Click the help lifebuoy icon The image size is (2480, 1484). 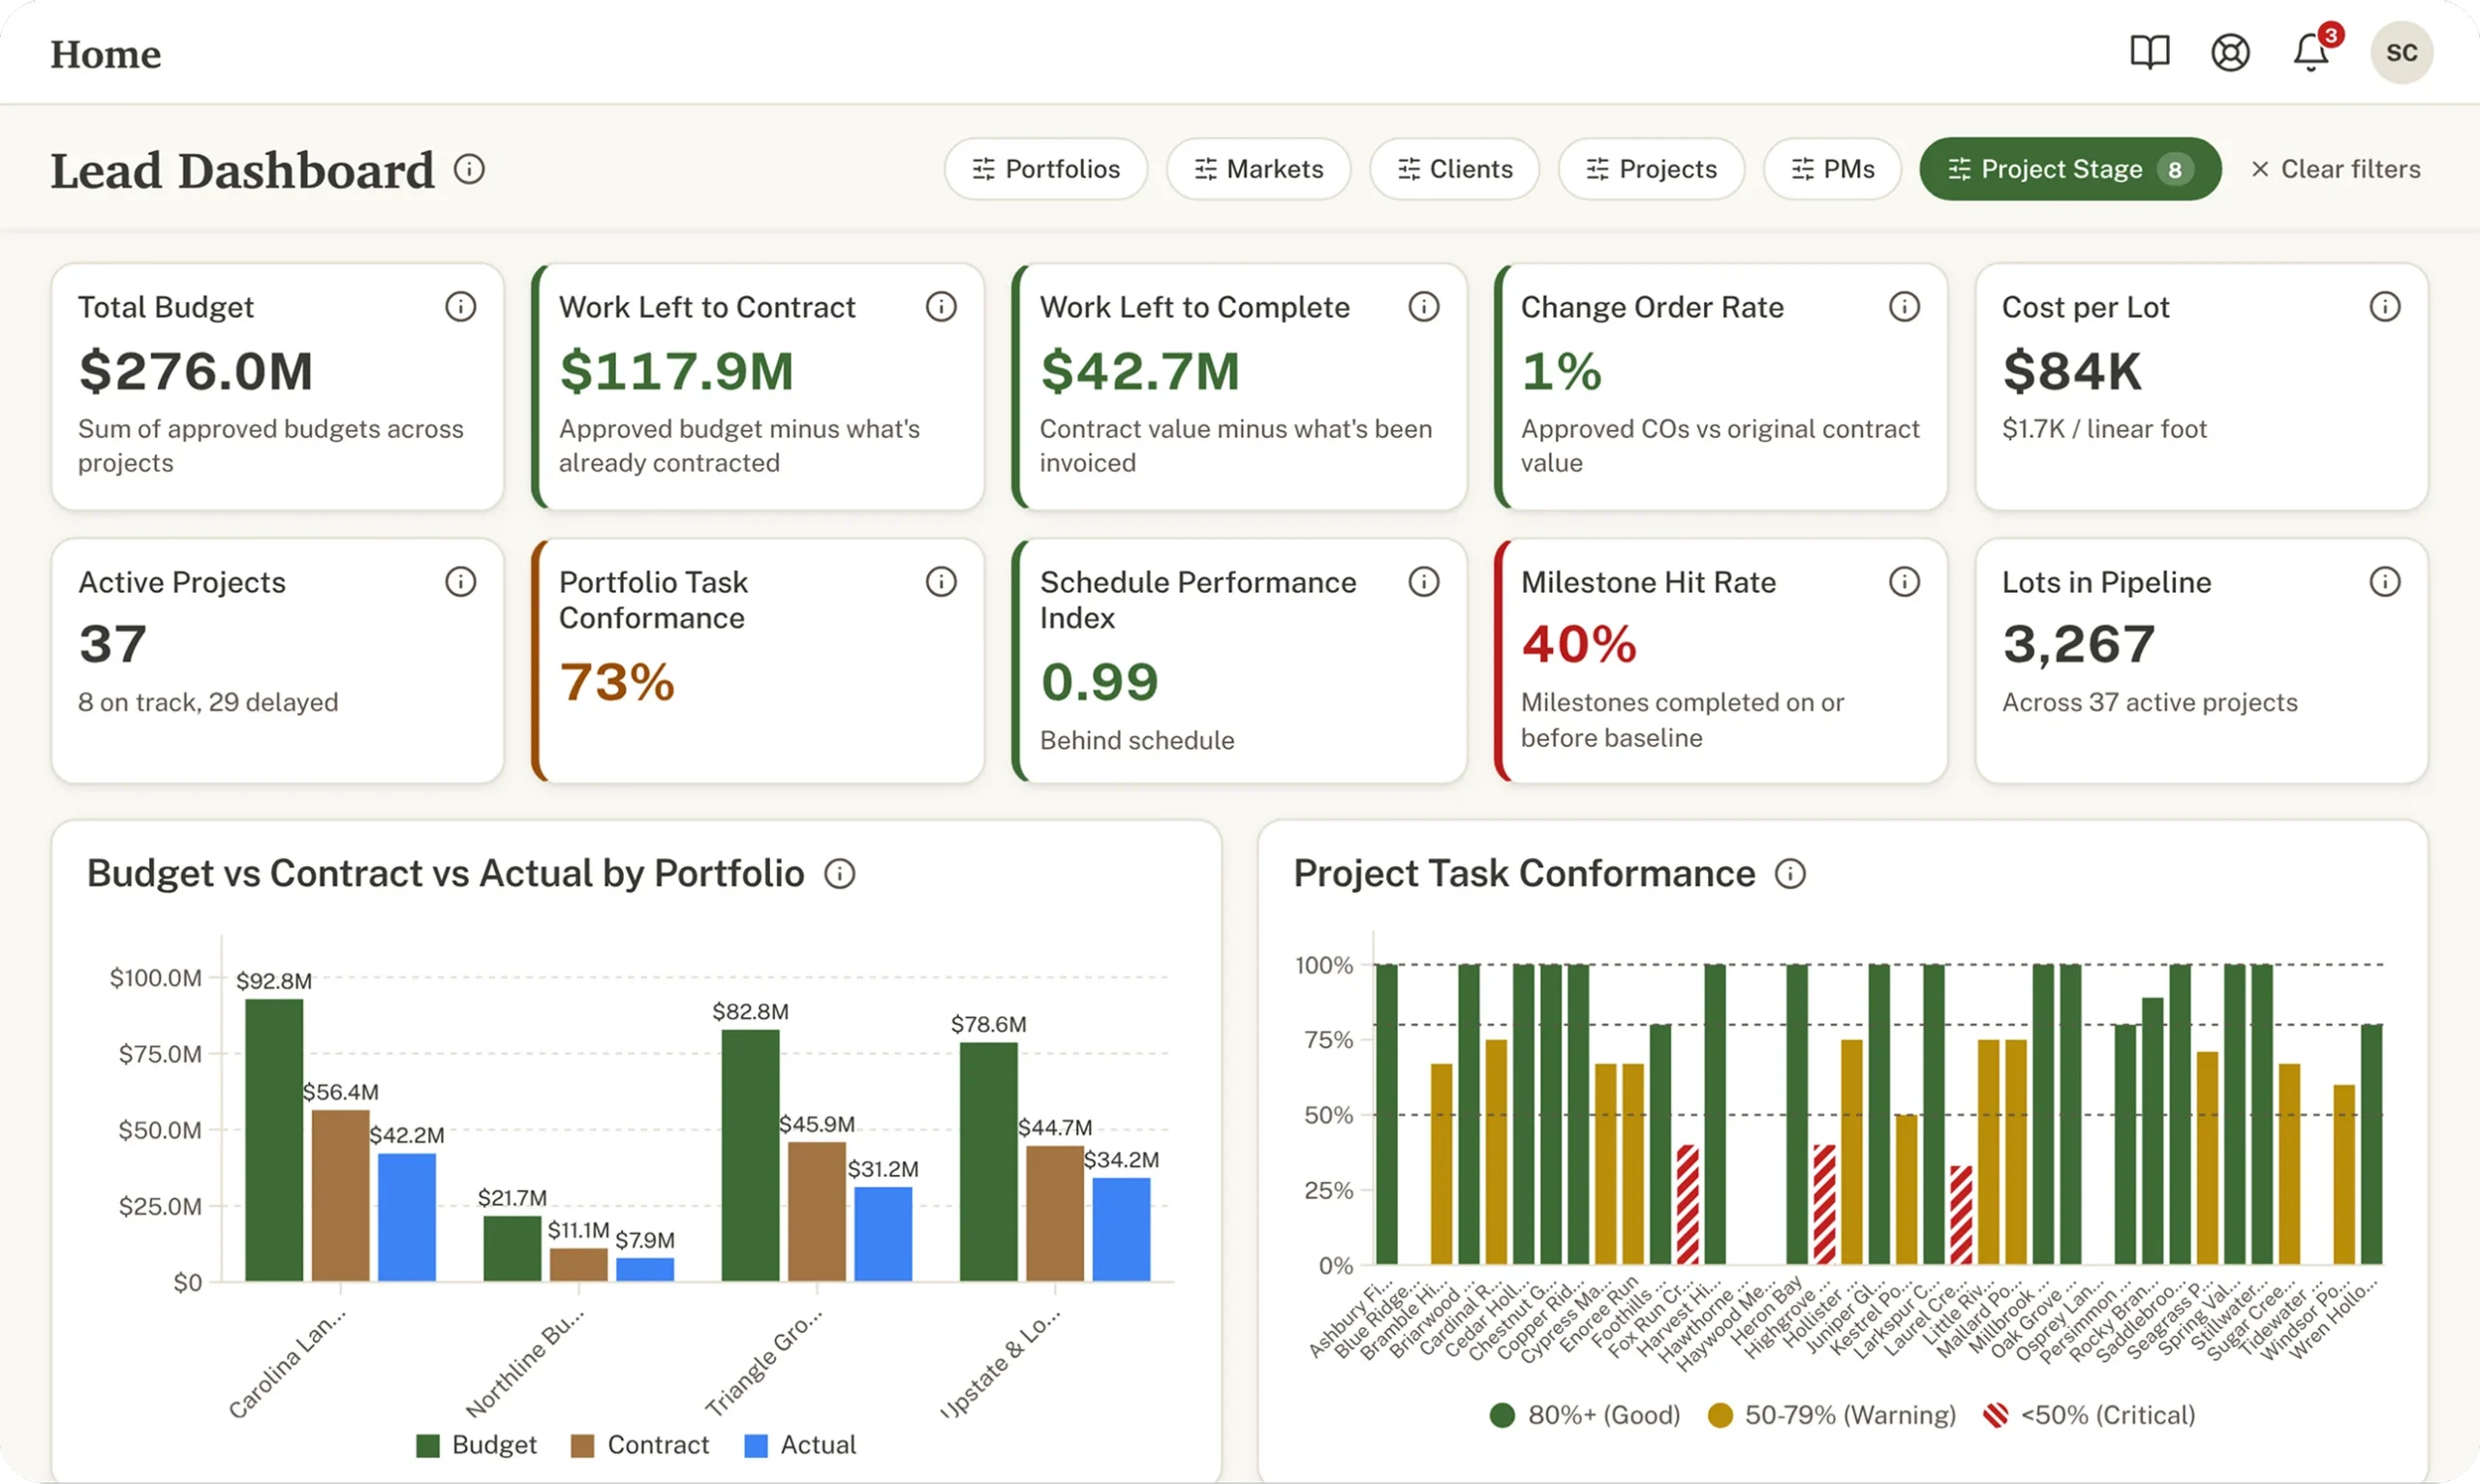(2230, 52)
